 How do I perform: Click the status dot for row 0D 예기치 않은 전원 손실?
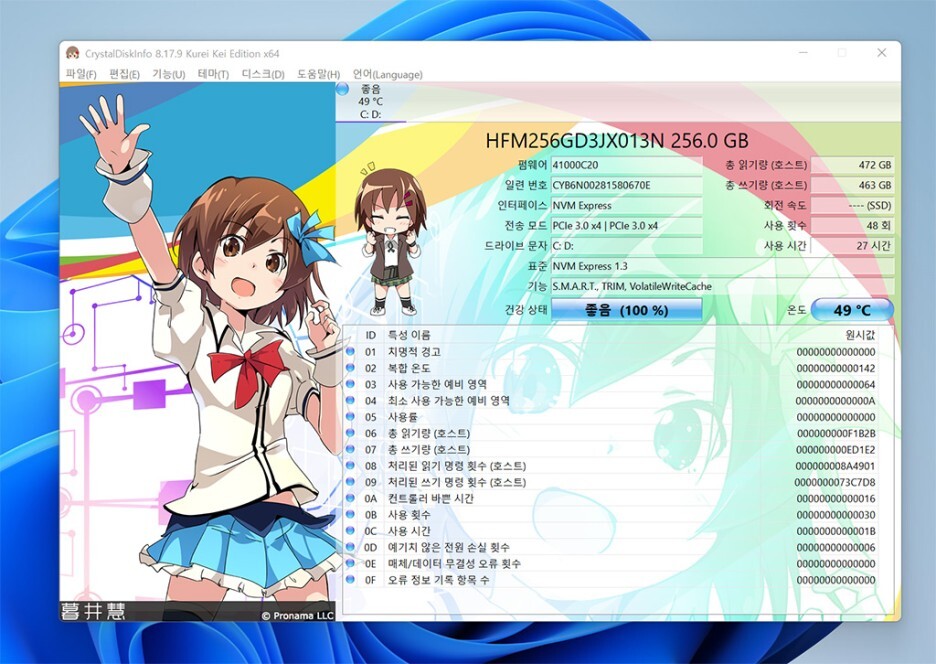(350, 546)
